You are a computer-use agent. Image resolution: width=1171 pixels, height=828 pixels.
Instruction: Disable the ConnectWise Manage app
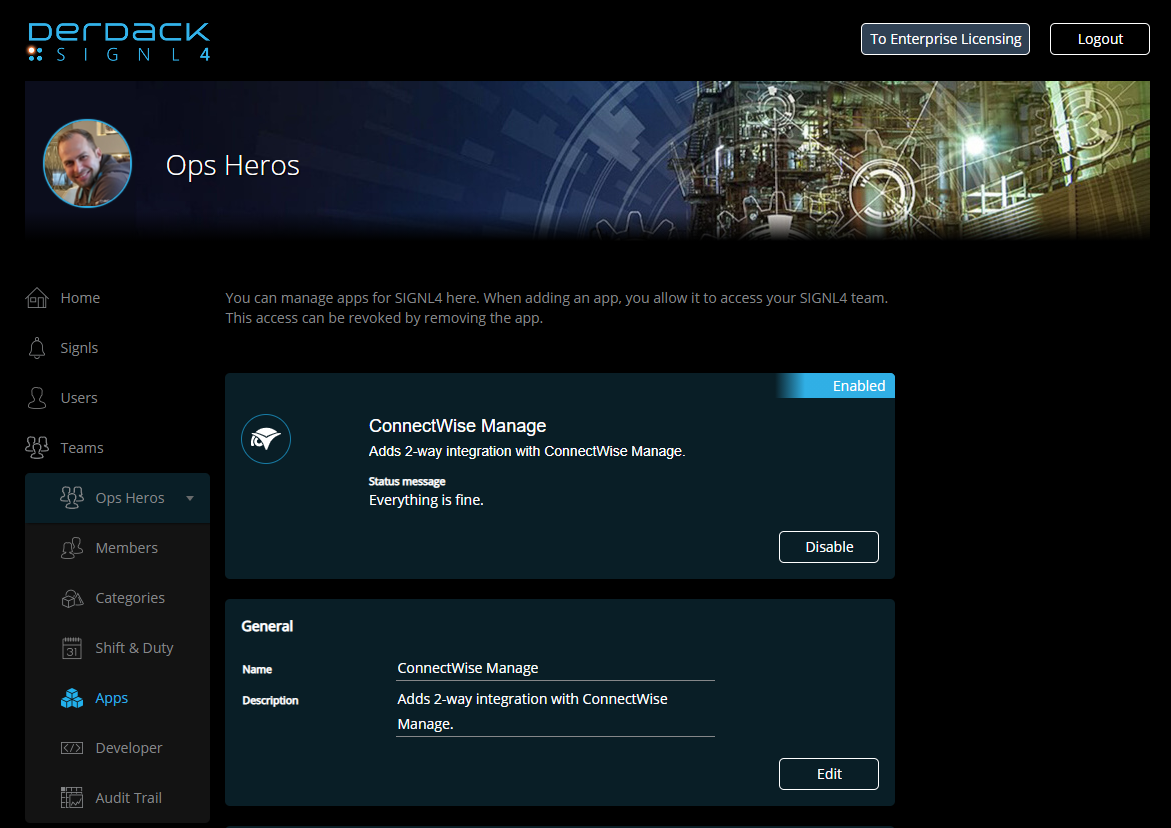(828, 547)
